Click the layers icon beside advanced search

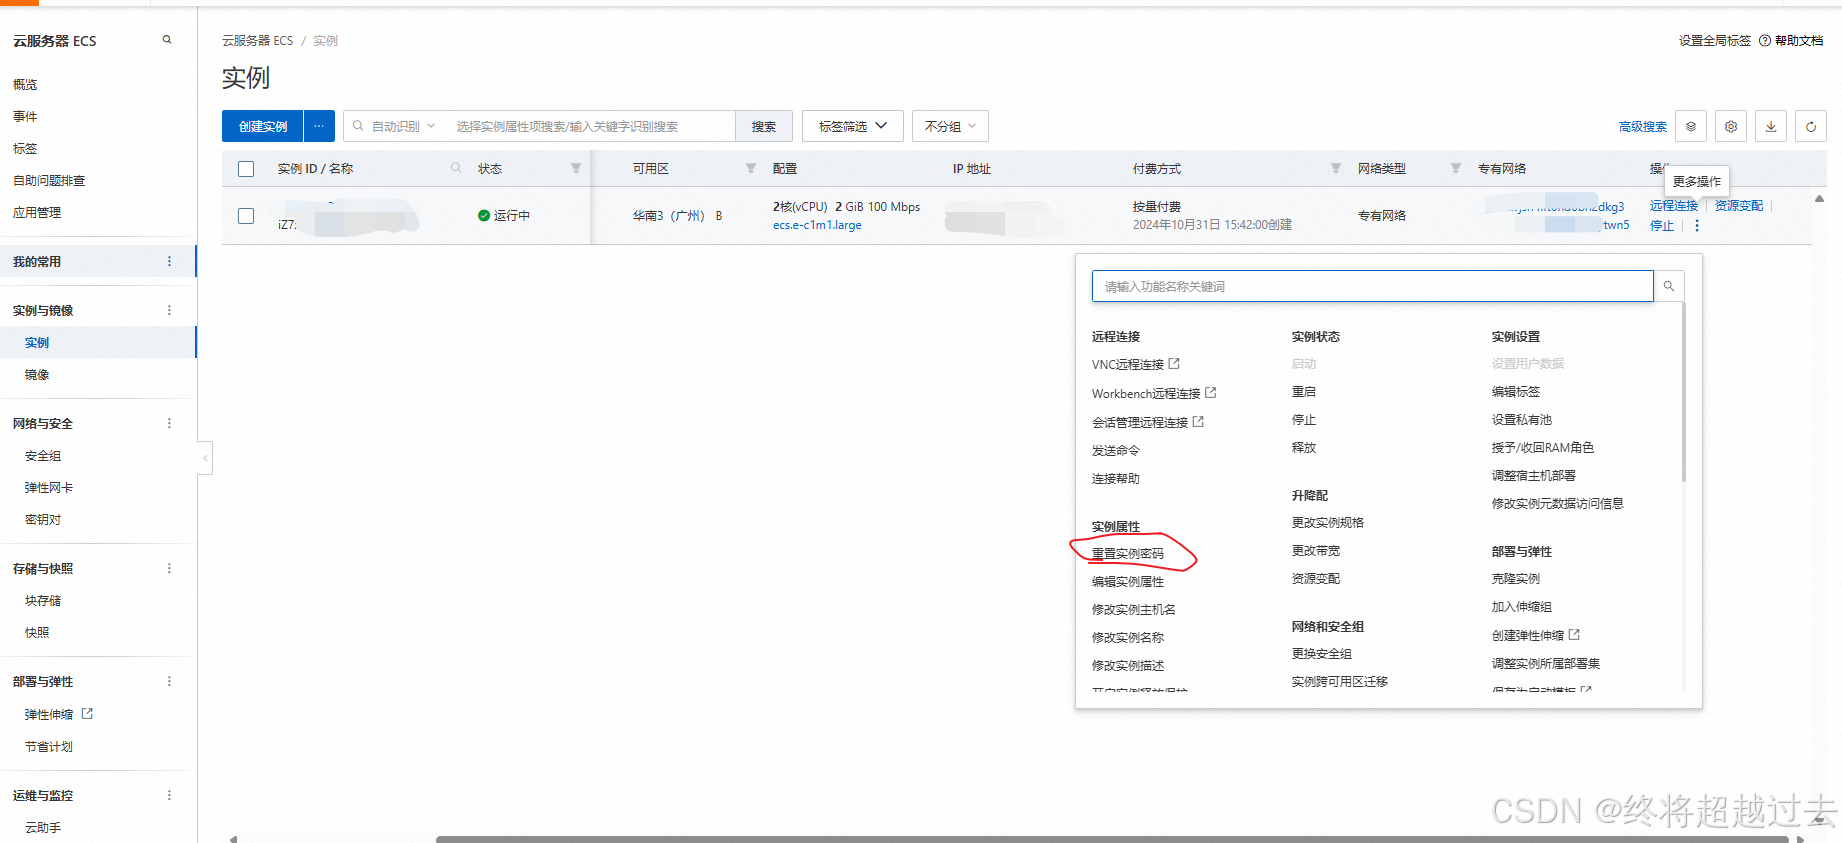1691,127
